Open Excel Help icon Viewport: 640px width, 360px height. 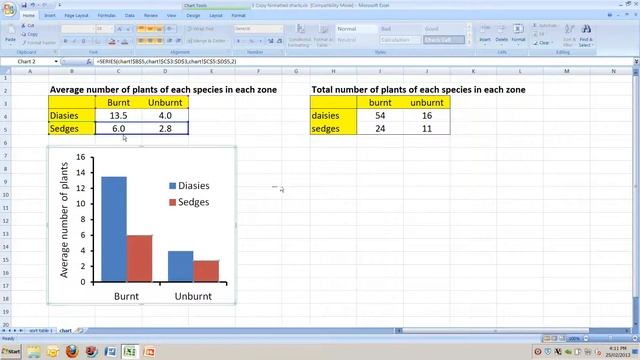[610, 15]
